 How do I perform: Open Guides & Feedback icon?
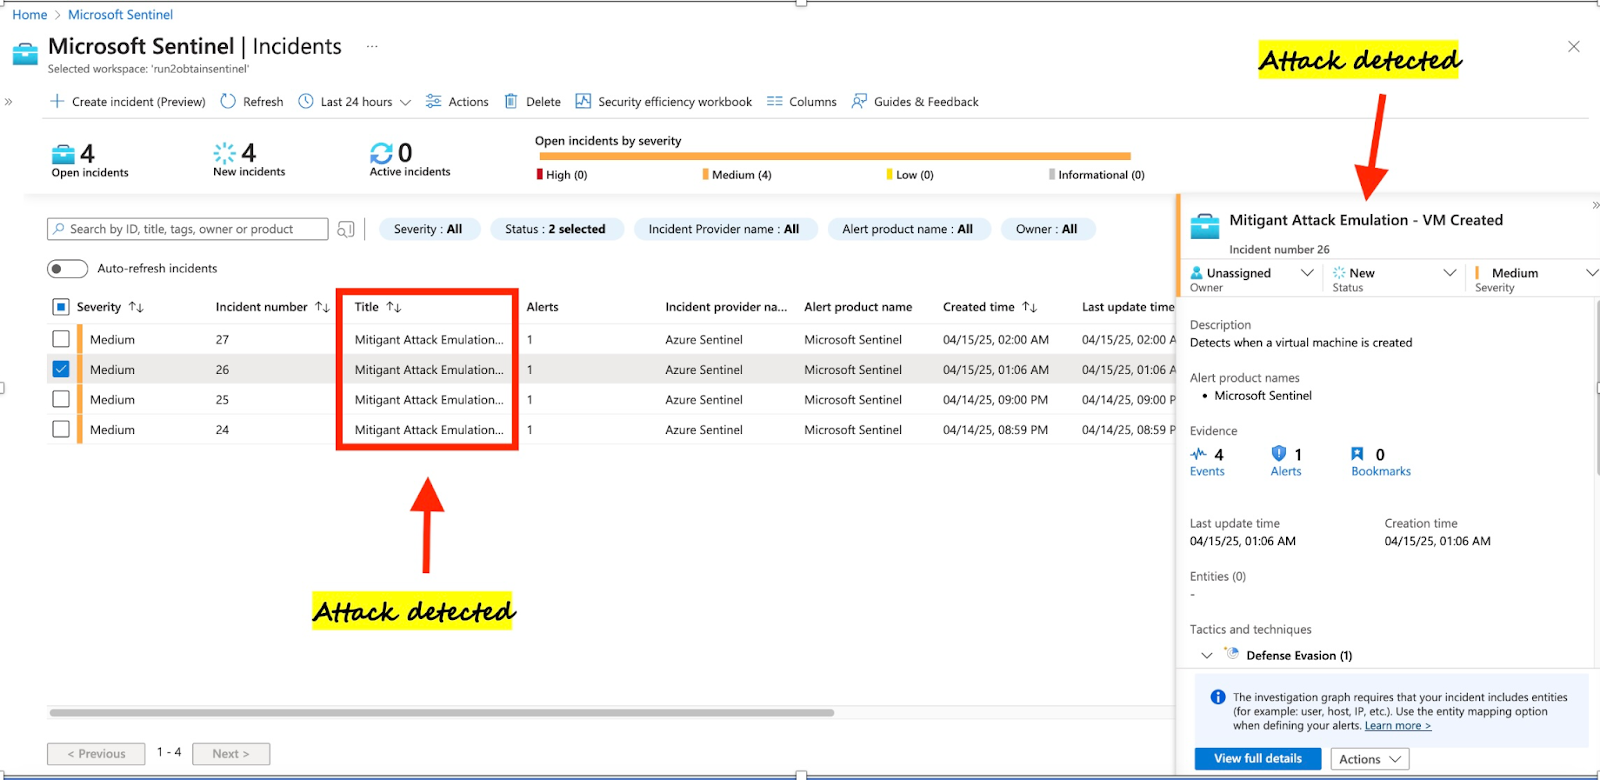[x=859, y=101]
